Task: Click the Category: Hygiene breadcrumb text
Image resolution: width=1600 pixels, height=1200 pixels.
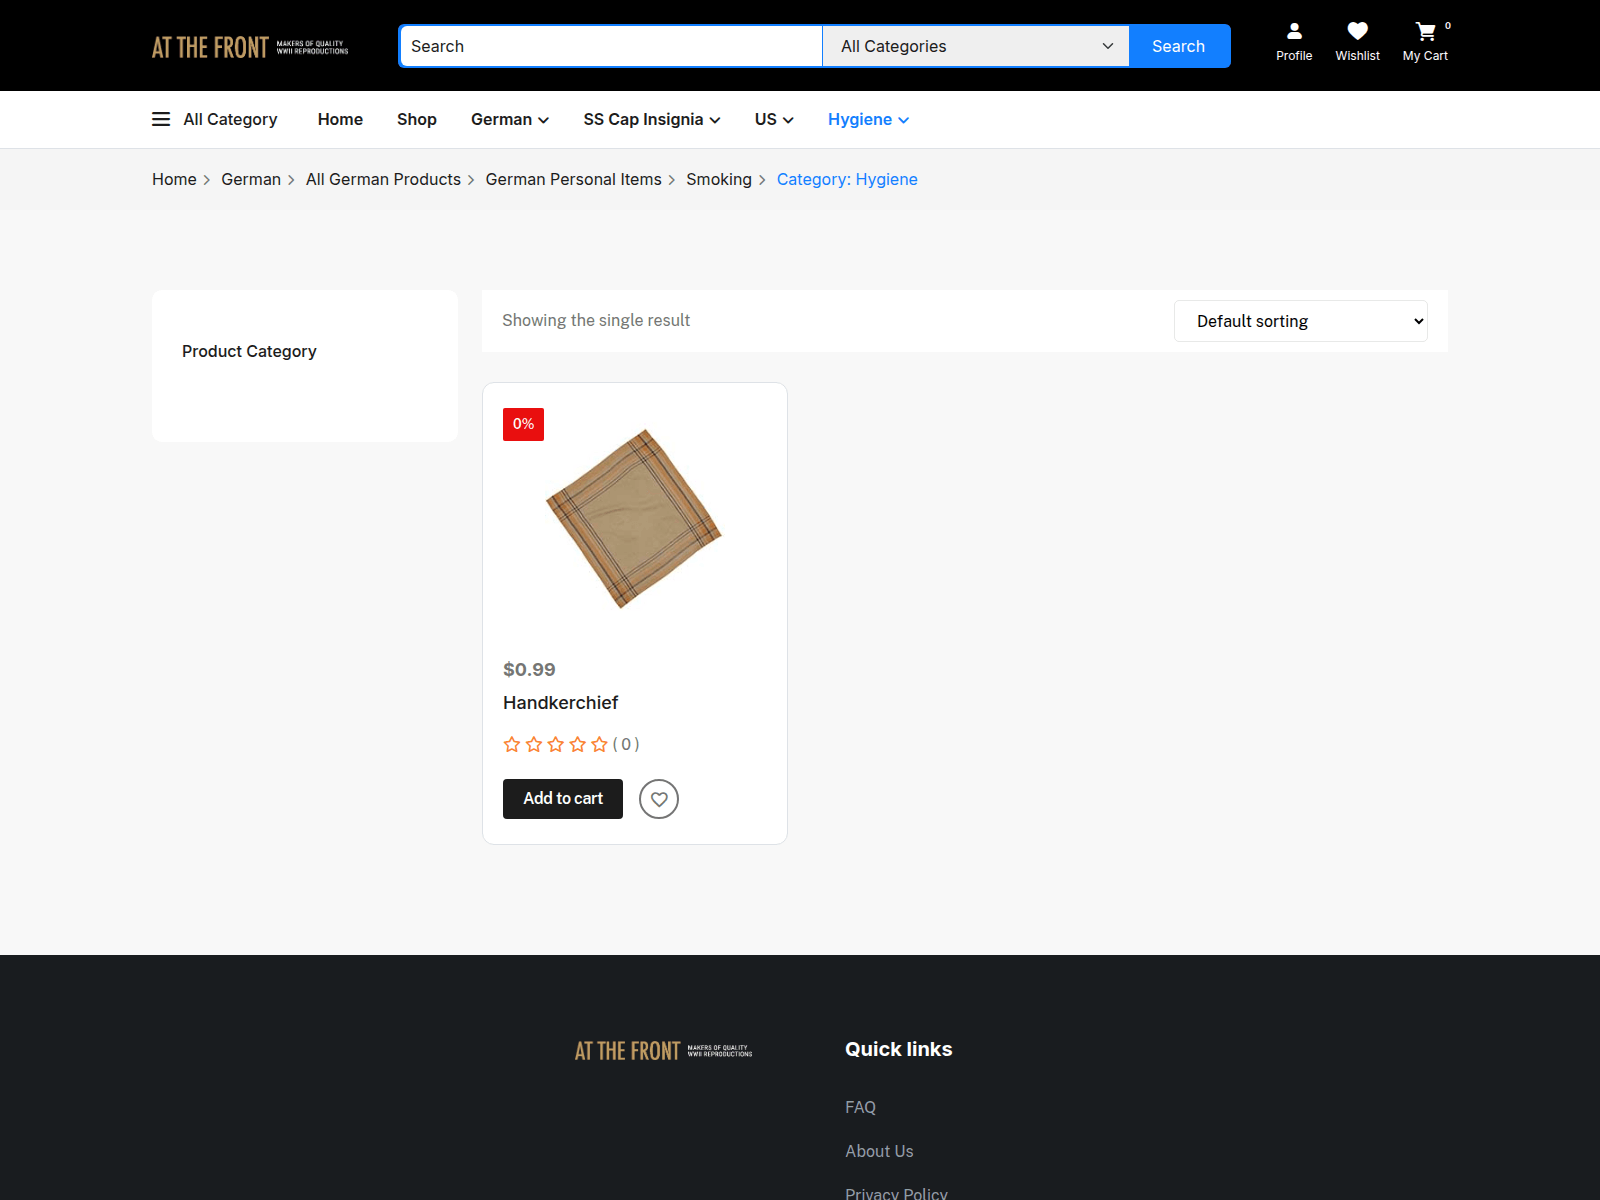Action: (x=847, y=179)
